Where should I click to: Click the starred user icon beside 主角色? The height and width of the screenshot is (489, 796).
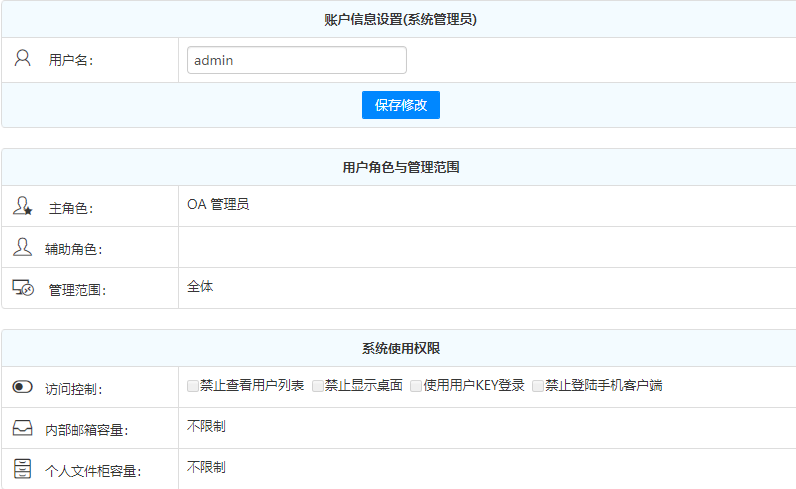(23, 206)
